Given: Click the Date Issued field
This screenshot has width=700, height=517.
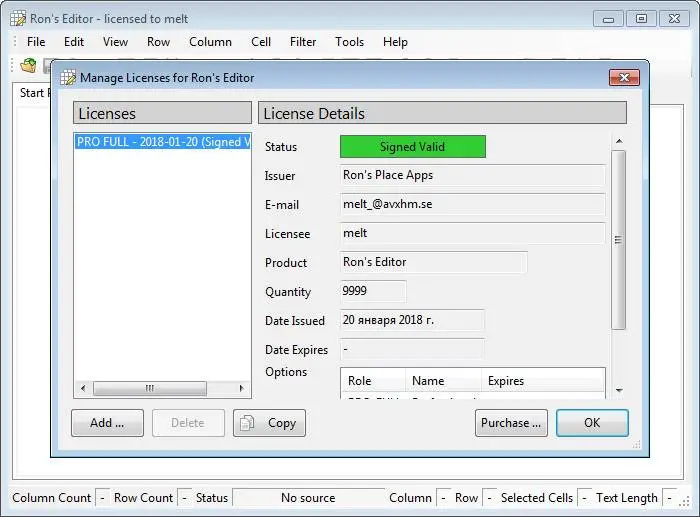Looking at the screenshot, I should pyautogui.click(x=412, y=320).
